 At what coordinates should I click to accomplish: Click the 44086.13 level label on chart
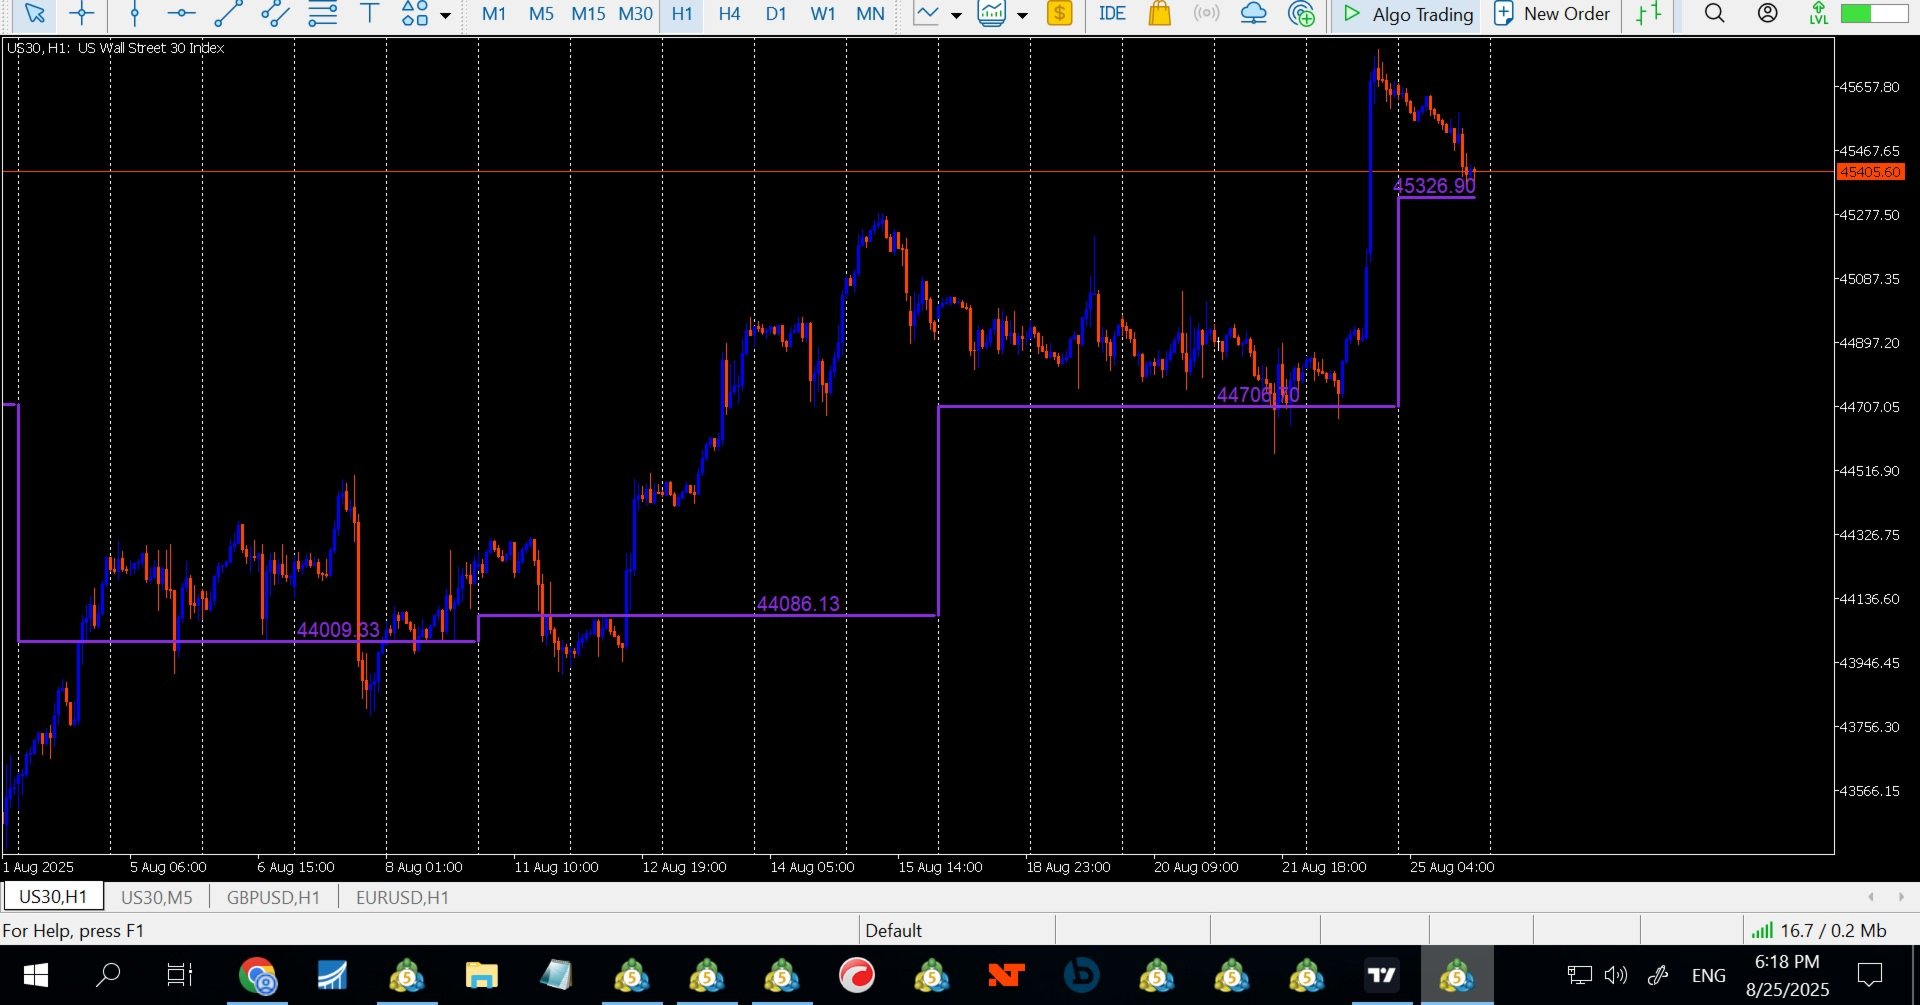point(798,604)
